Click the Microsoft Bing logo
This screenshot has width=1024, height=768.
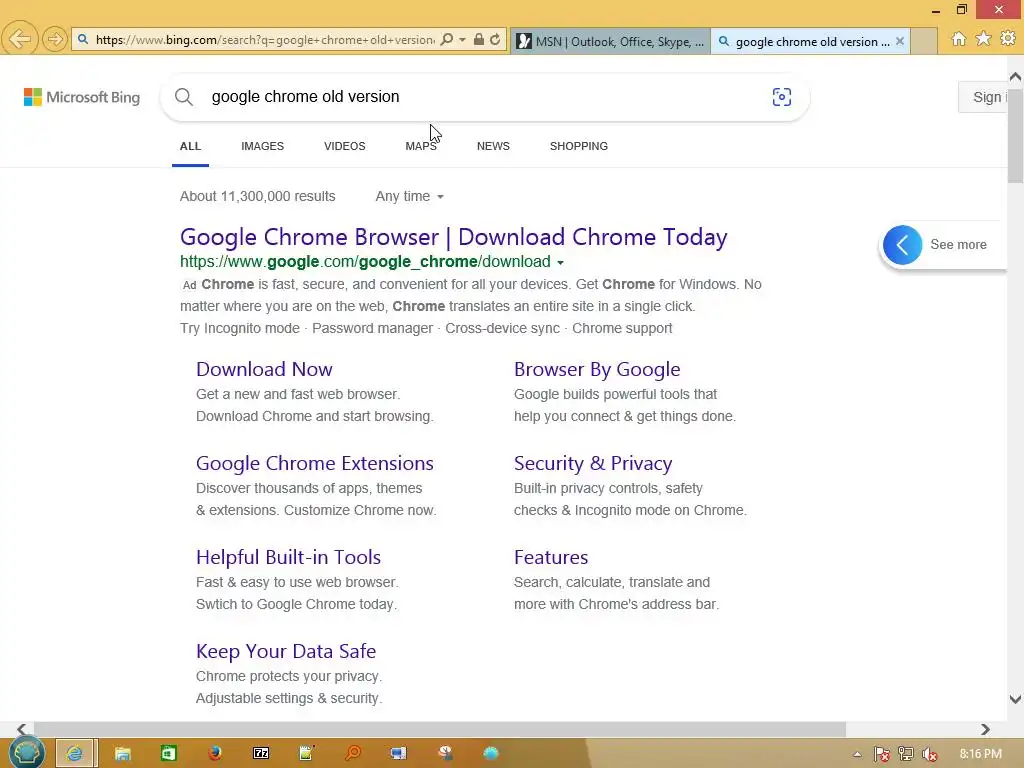pyautogui.click(x=82, y=97)
